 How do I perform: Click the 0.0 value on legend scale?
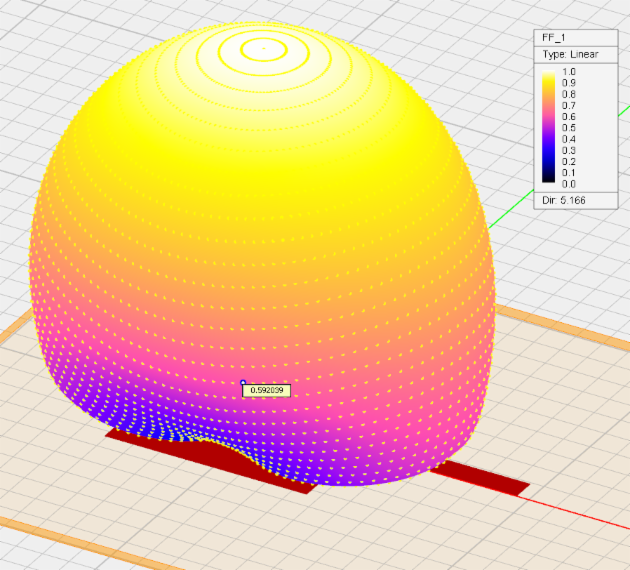[x=568, y=183]
